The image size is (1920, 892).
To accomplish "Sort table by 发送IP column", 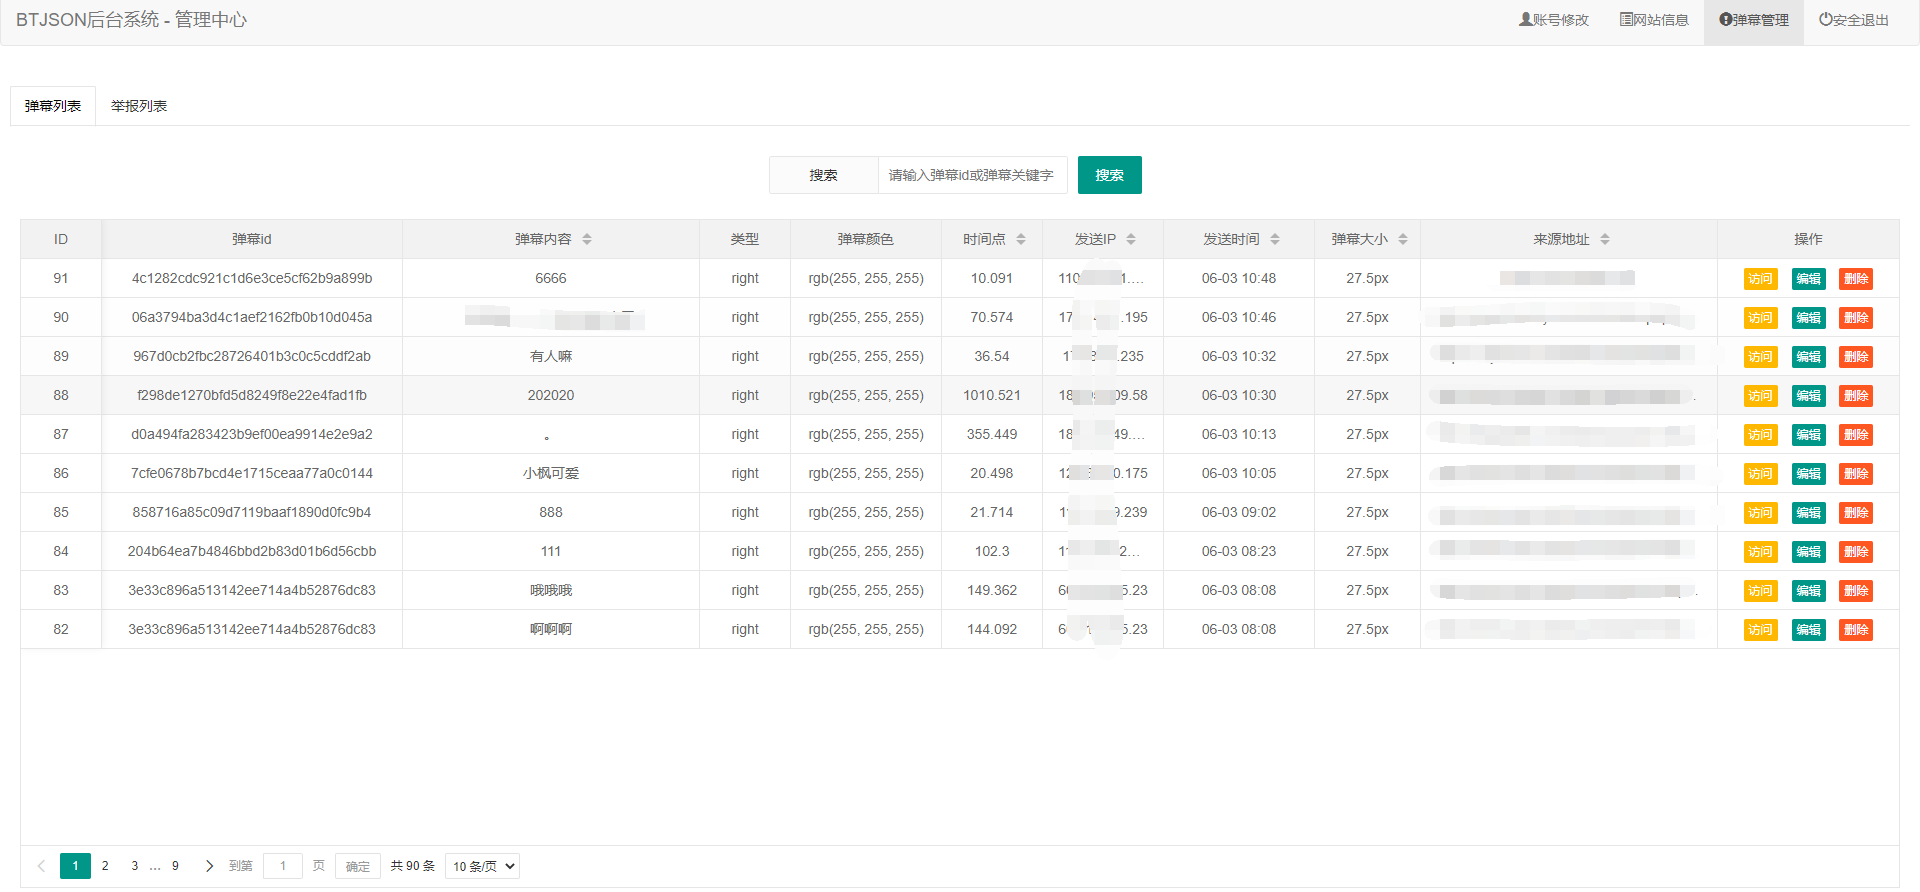I will (1131, 239).
